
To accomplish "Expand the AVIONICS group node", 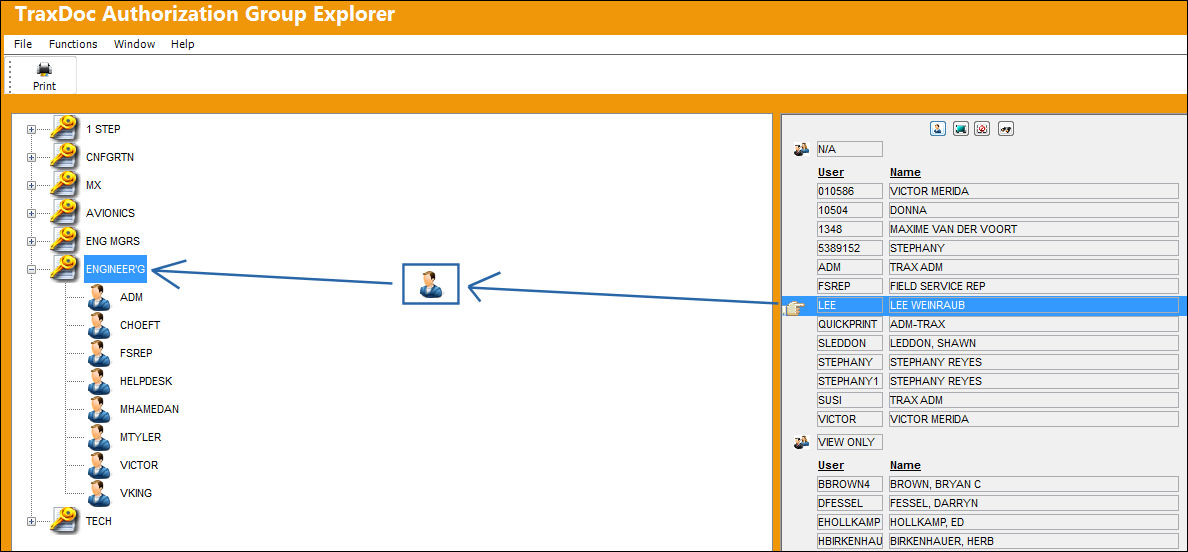I will (31, 214).
